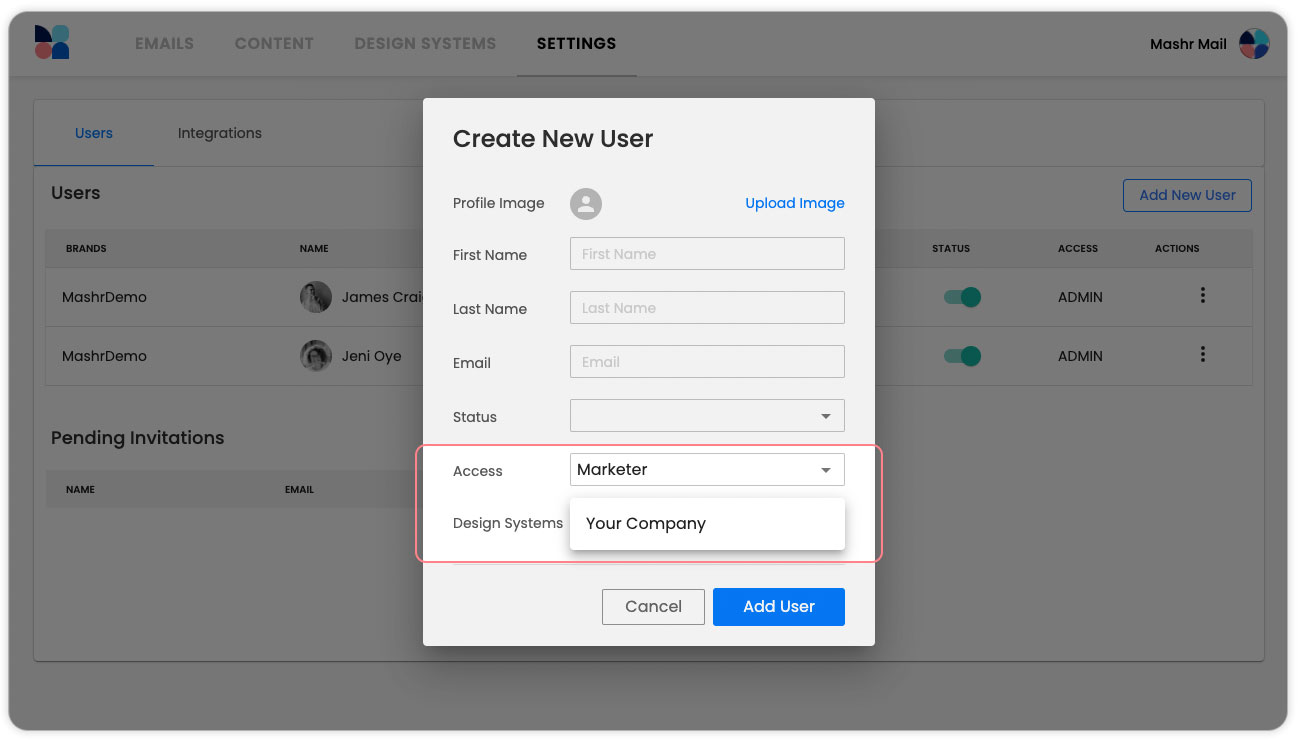1300x740 pixels.
Task: Click James Craig's avatar photo
Action: [316, 297]
